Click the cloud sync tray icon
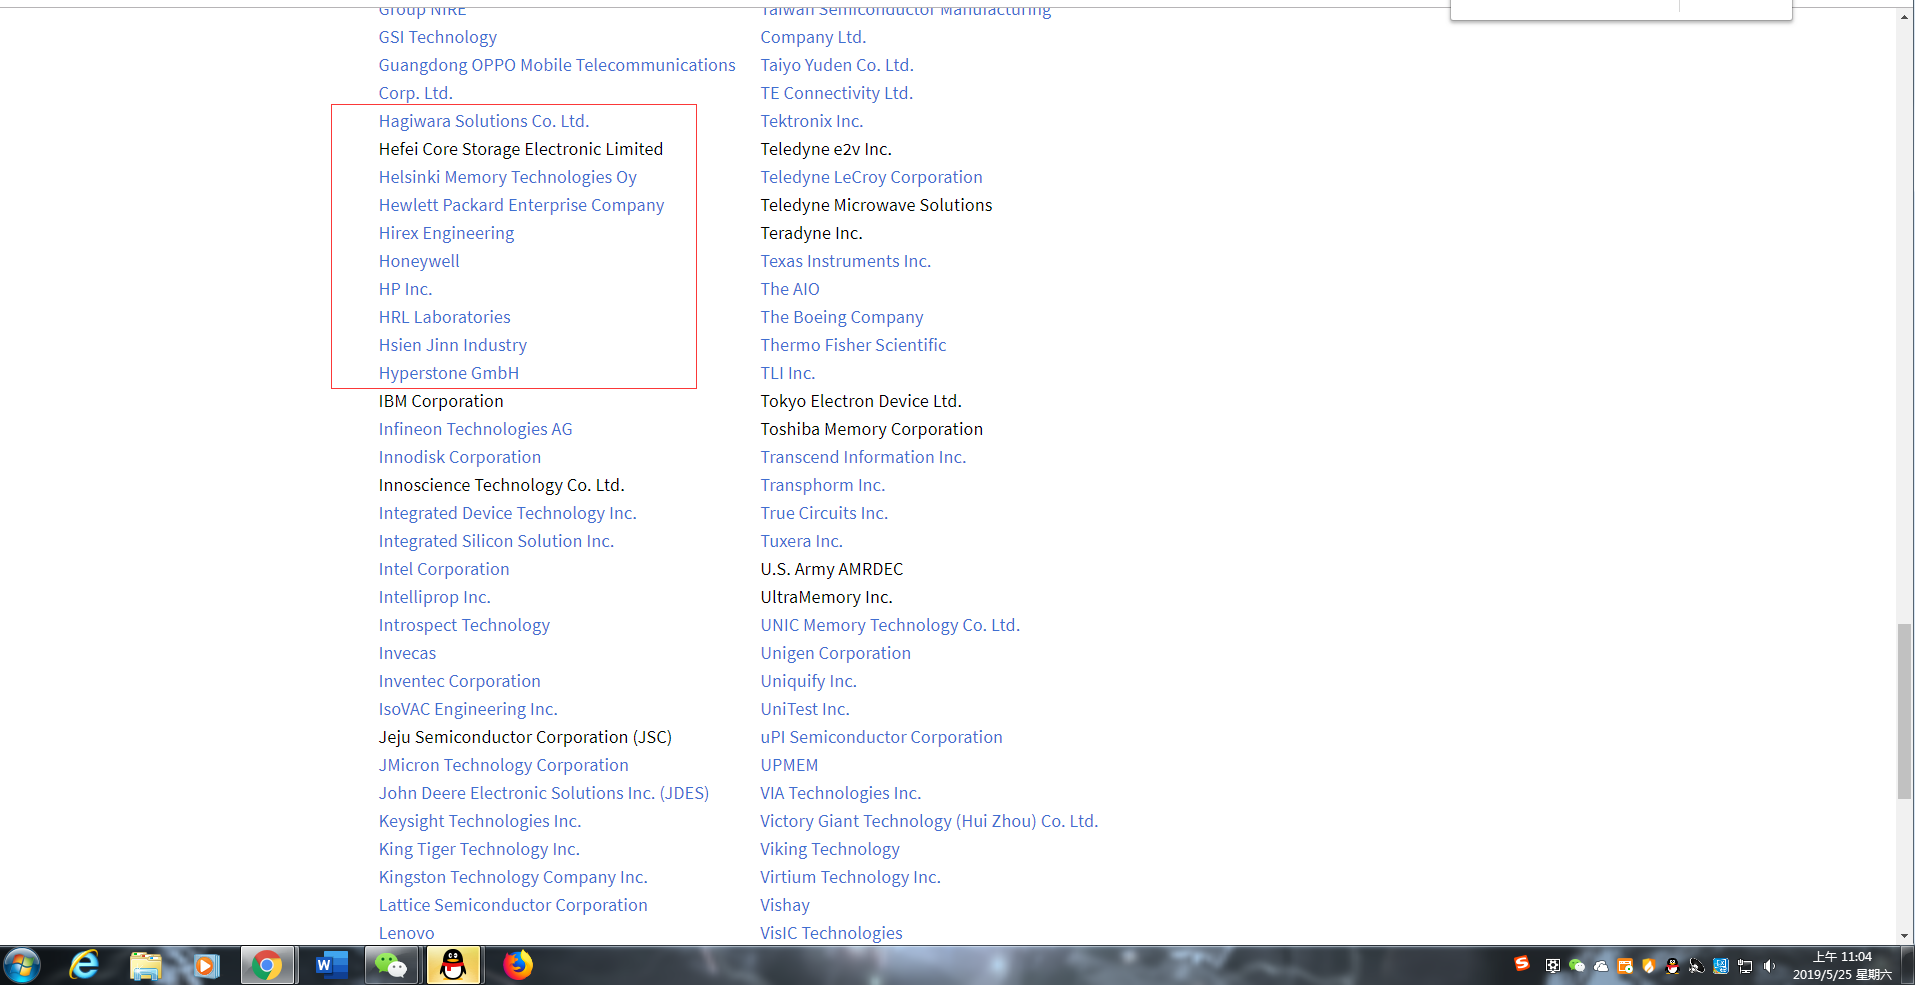Viewport: 1915px width, 985px height. click(1601, 966)
